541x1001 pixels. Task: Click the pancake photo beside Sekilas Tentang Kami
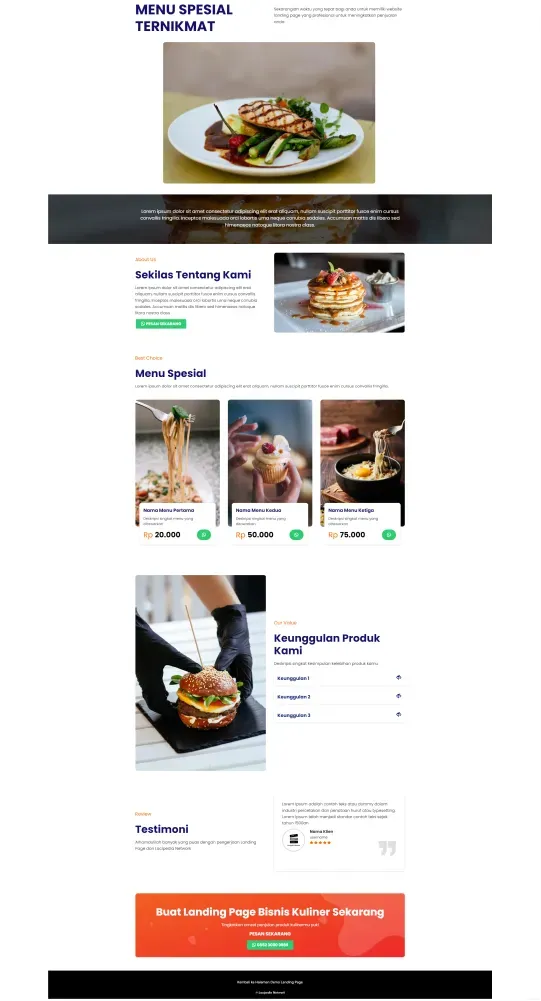[x=339, y=292]
